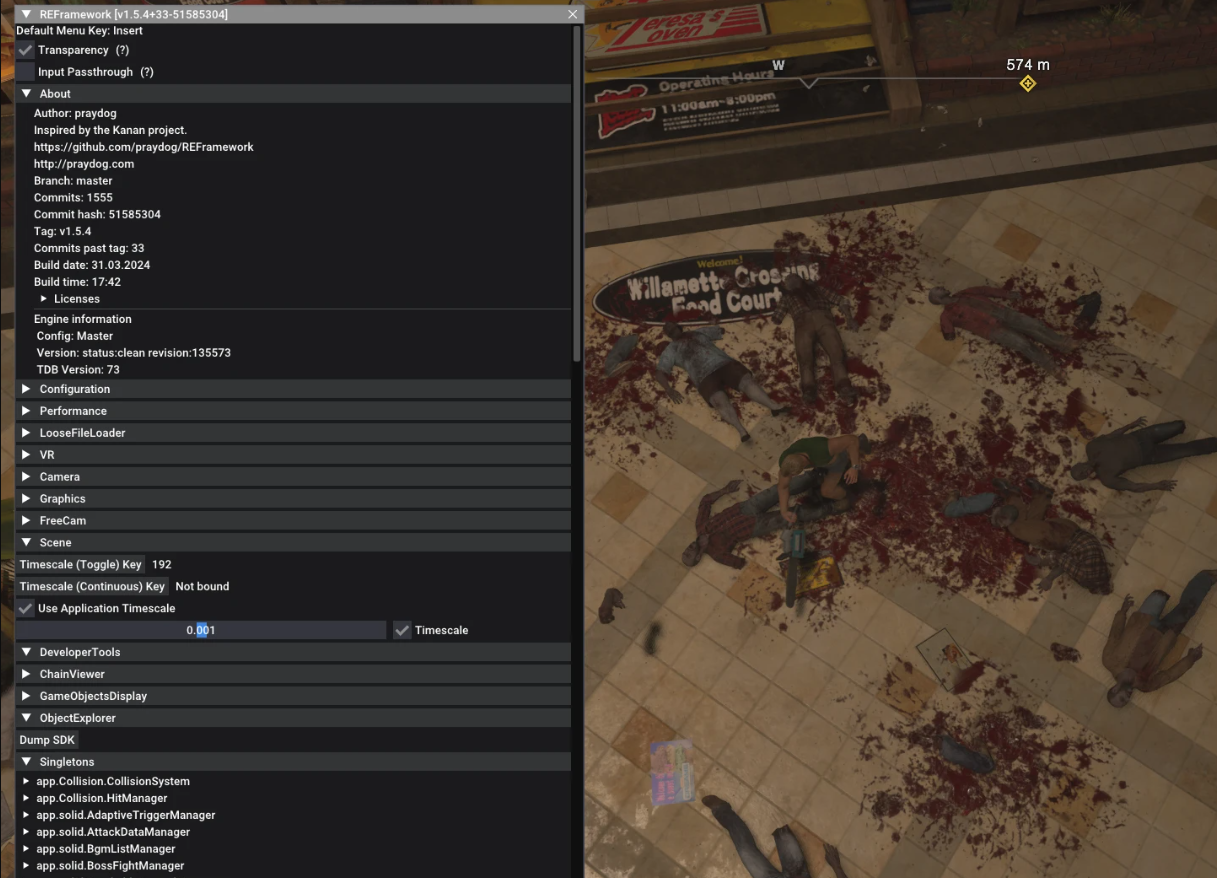Expand the LooseFileLoader section
The height and width of the screenshot is (878, 1217).
tap(294, 433)
